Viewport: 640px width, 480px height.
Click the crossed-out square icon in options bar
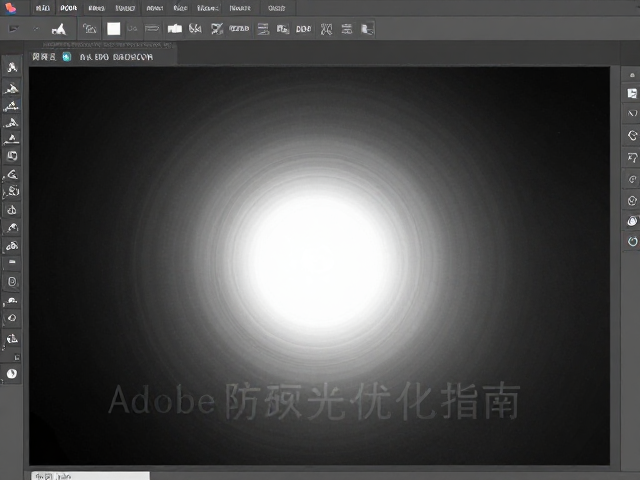coord(217,29)
